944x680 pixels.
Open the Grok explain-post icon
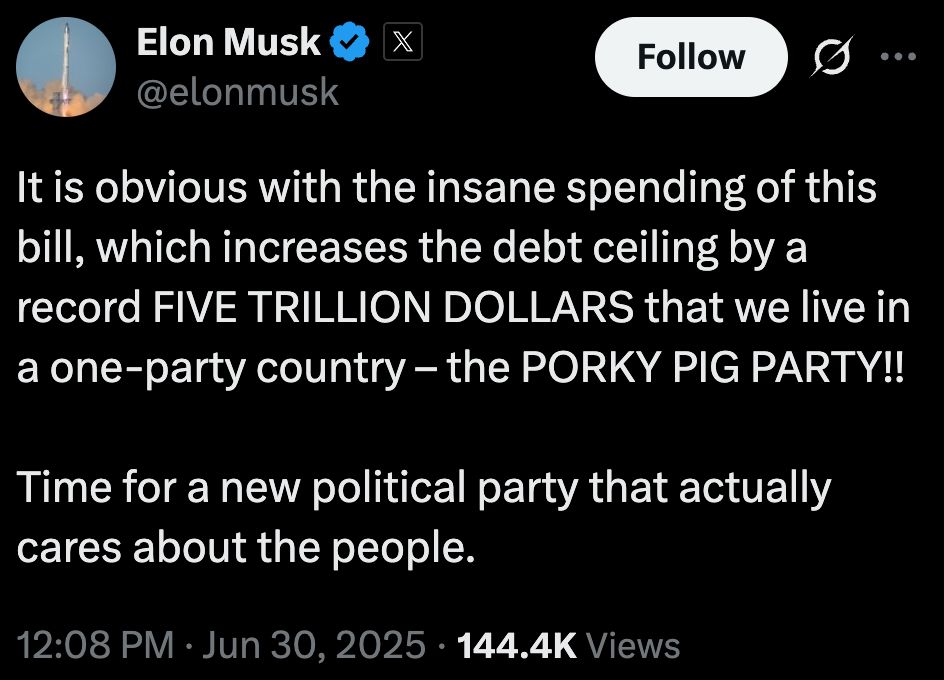click(x=831, y=57)
